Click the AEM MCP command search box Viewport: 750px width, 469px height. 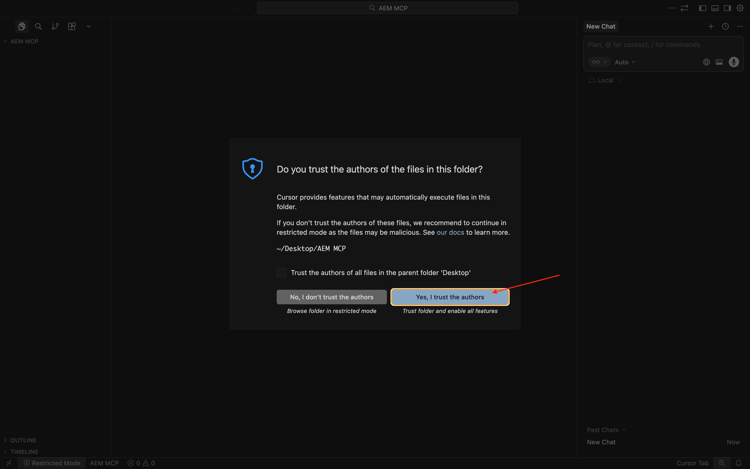[x=387, y=8]
